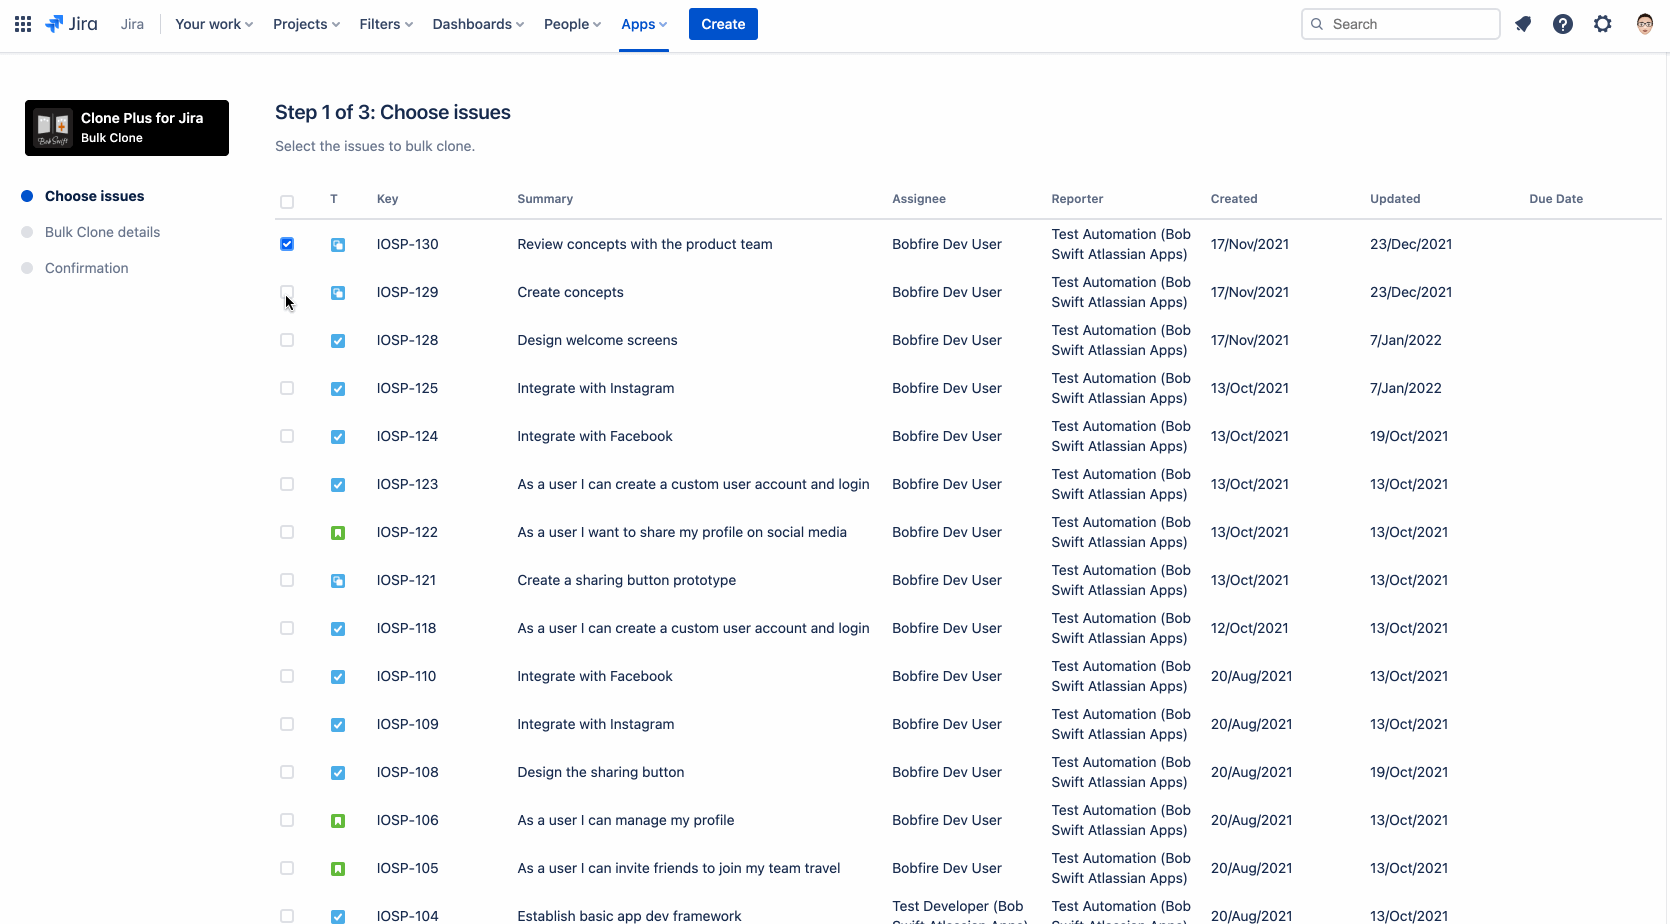Check the IOSP-128 checkbox
Screen dimensions: 1670x924
tap(287, 340)
